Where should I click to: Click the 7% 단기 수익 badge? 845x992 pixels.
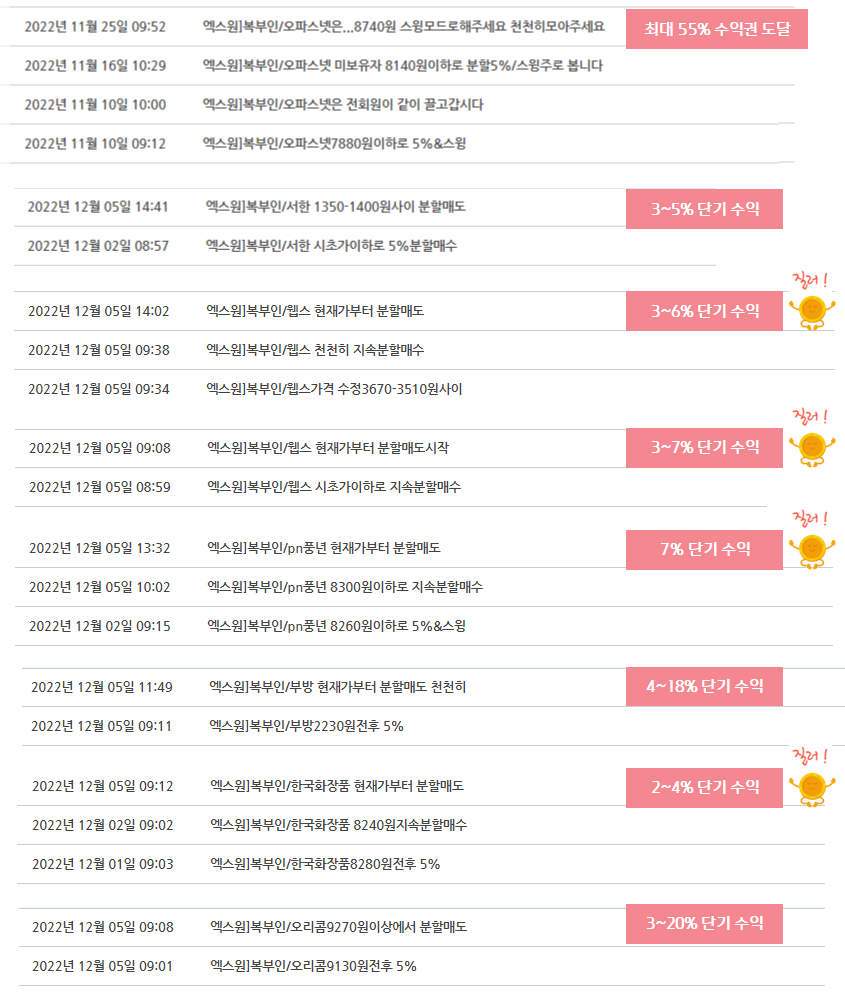pos(704,549)
